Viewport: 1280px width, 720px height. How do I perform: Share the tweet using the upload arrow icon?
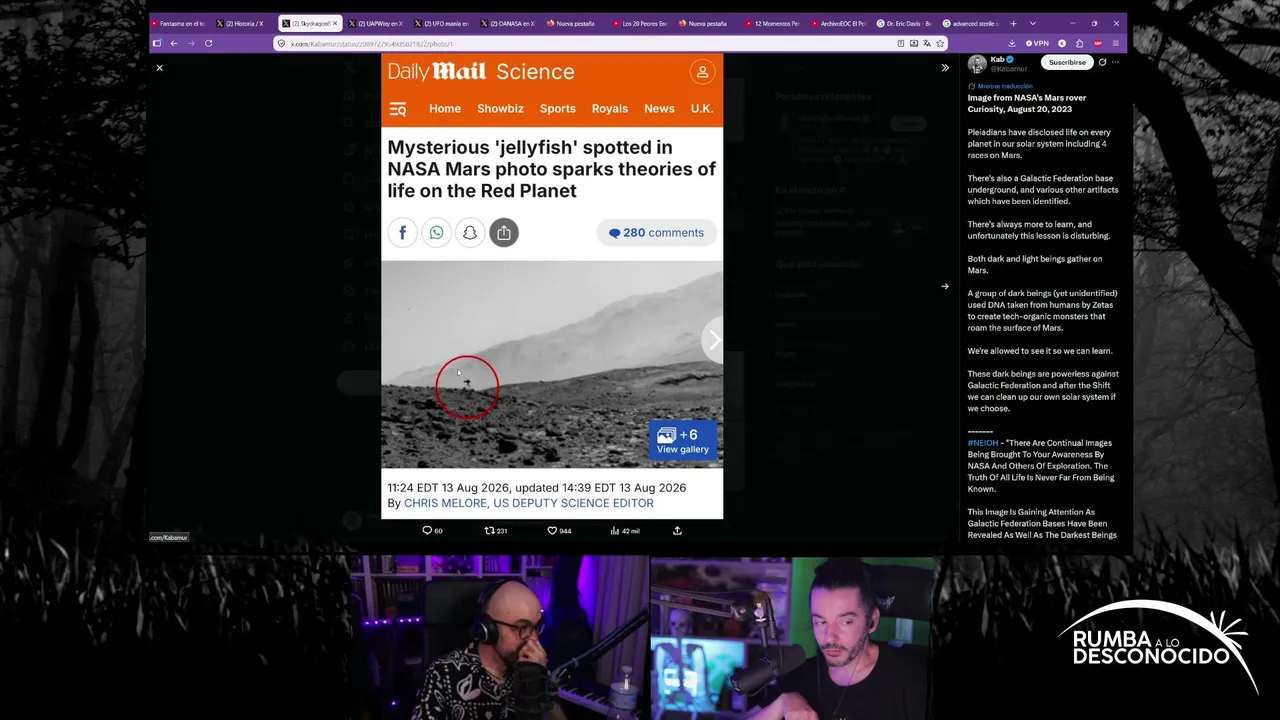(x=677, y=531)
